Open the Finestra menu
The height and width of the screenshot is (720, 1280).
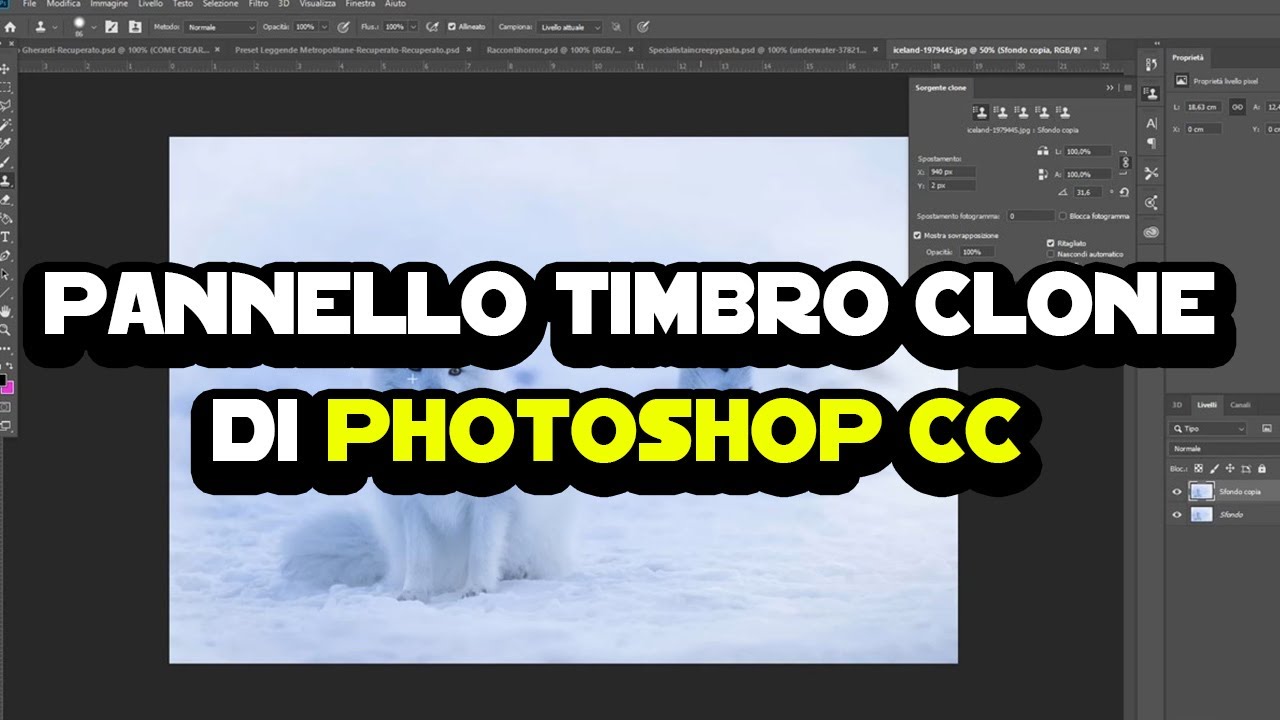tap(360, 4)
